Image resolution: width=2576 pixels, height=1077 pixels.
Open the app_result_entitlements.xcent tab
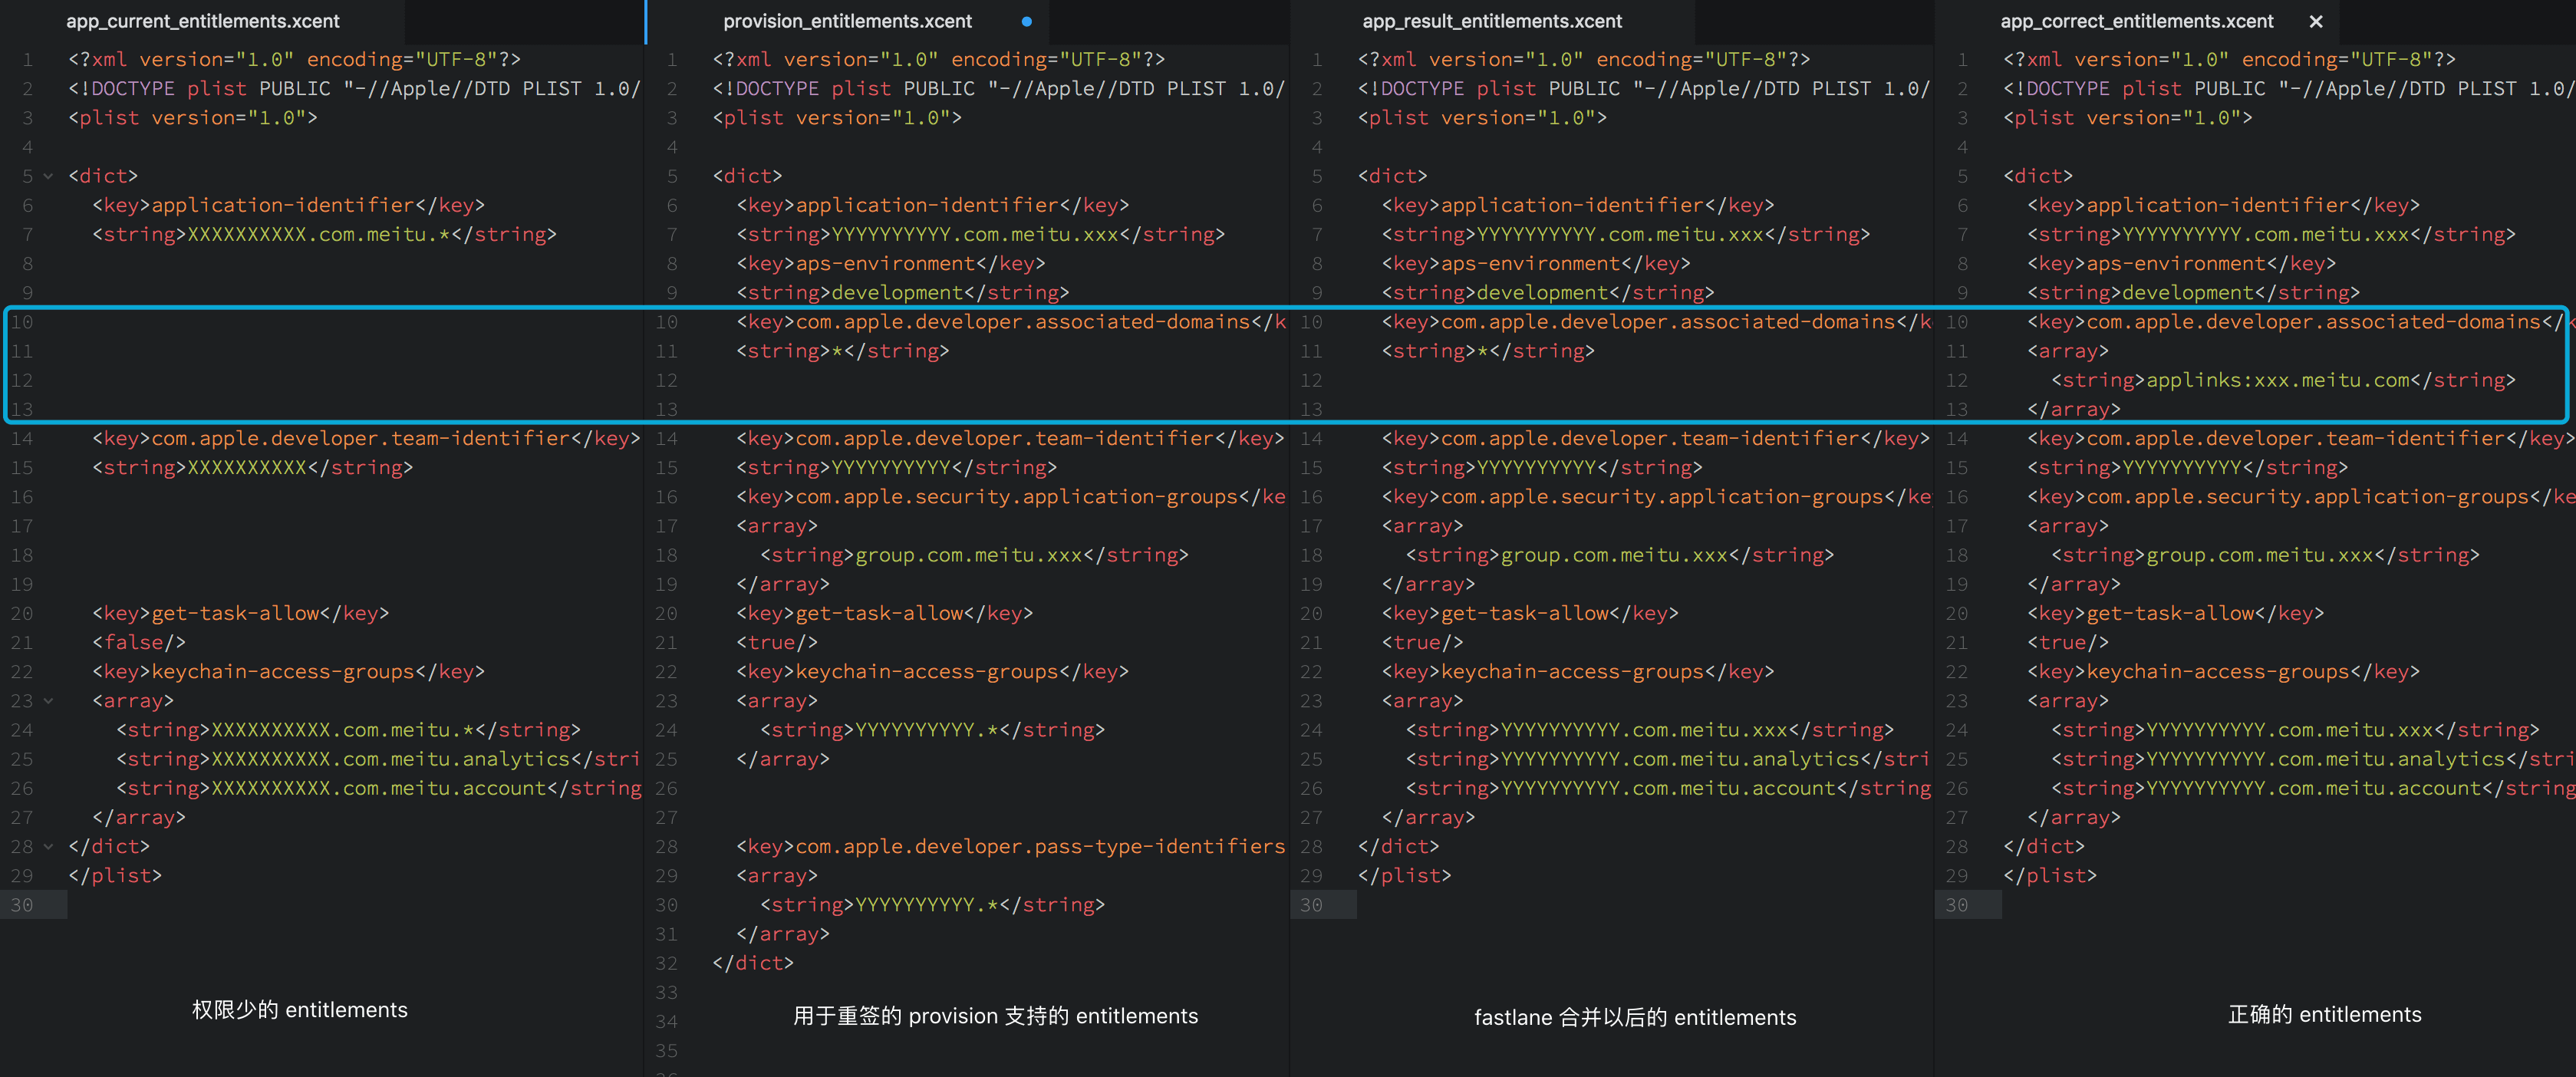click(1491, 21)
